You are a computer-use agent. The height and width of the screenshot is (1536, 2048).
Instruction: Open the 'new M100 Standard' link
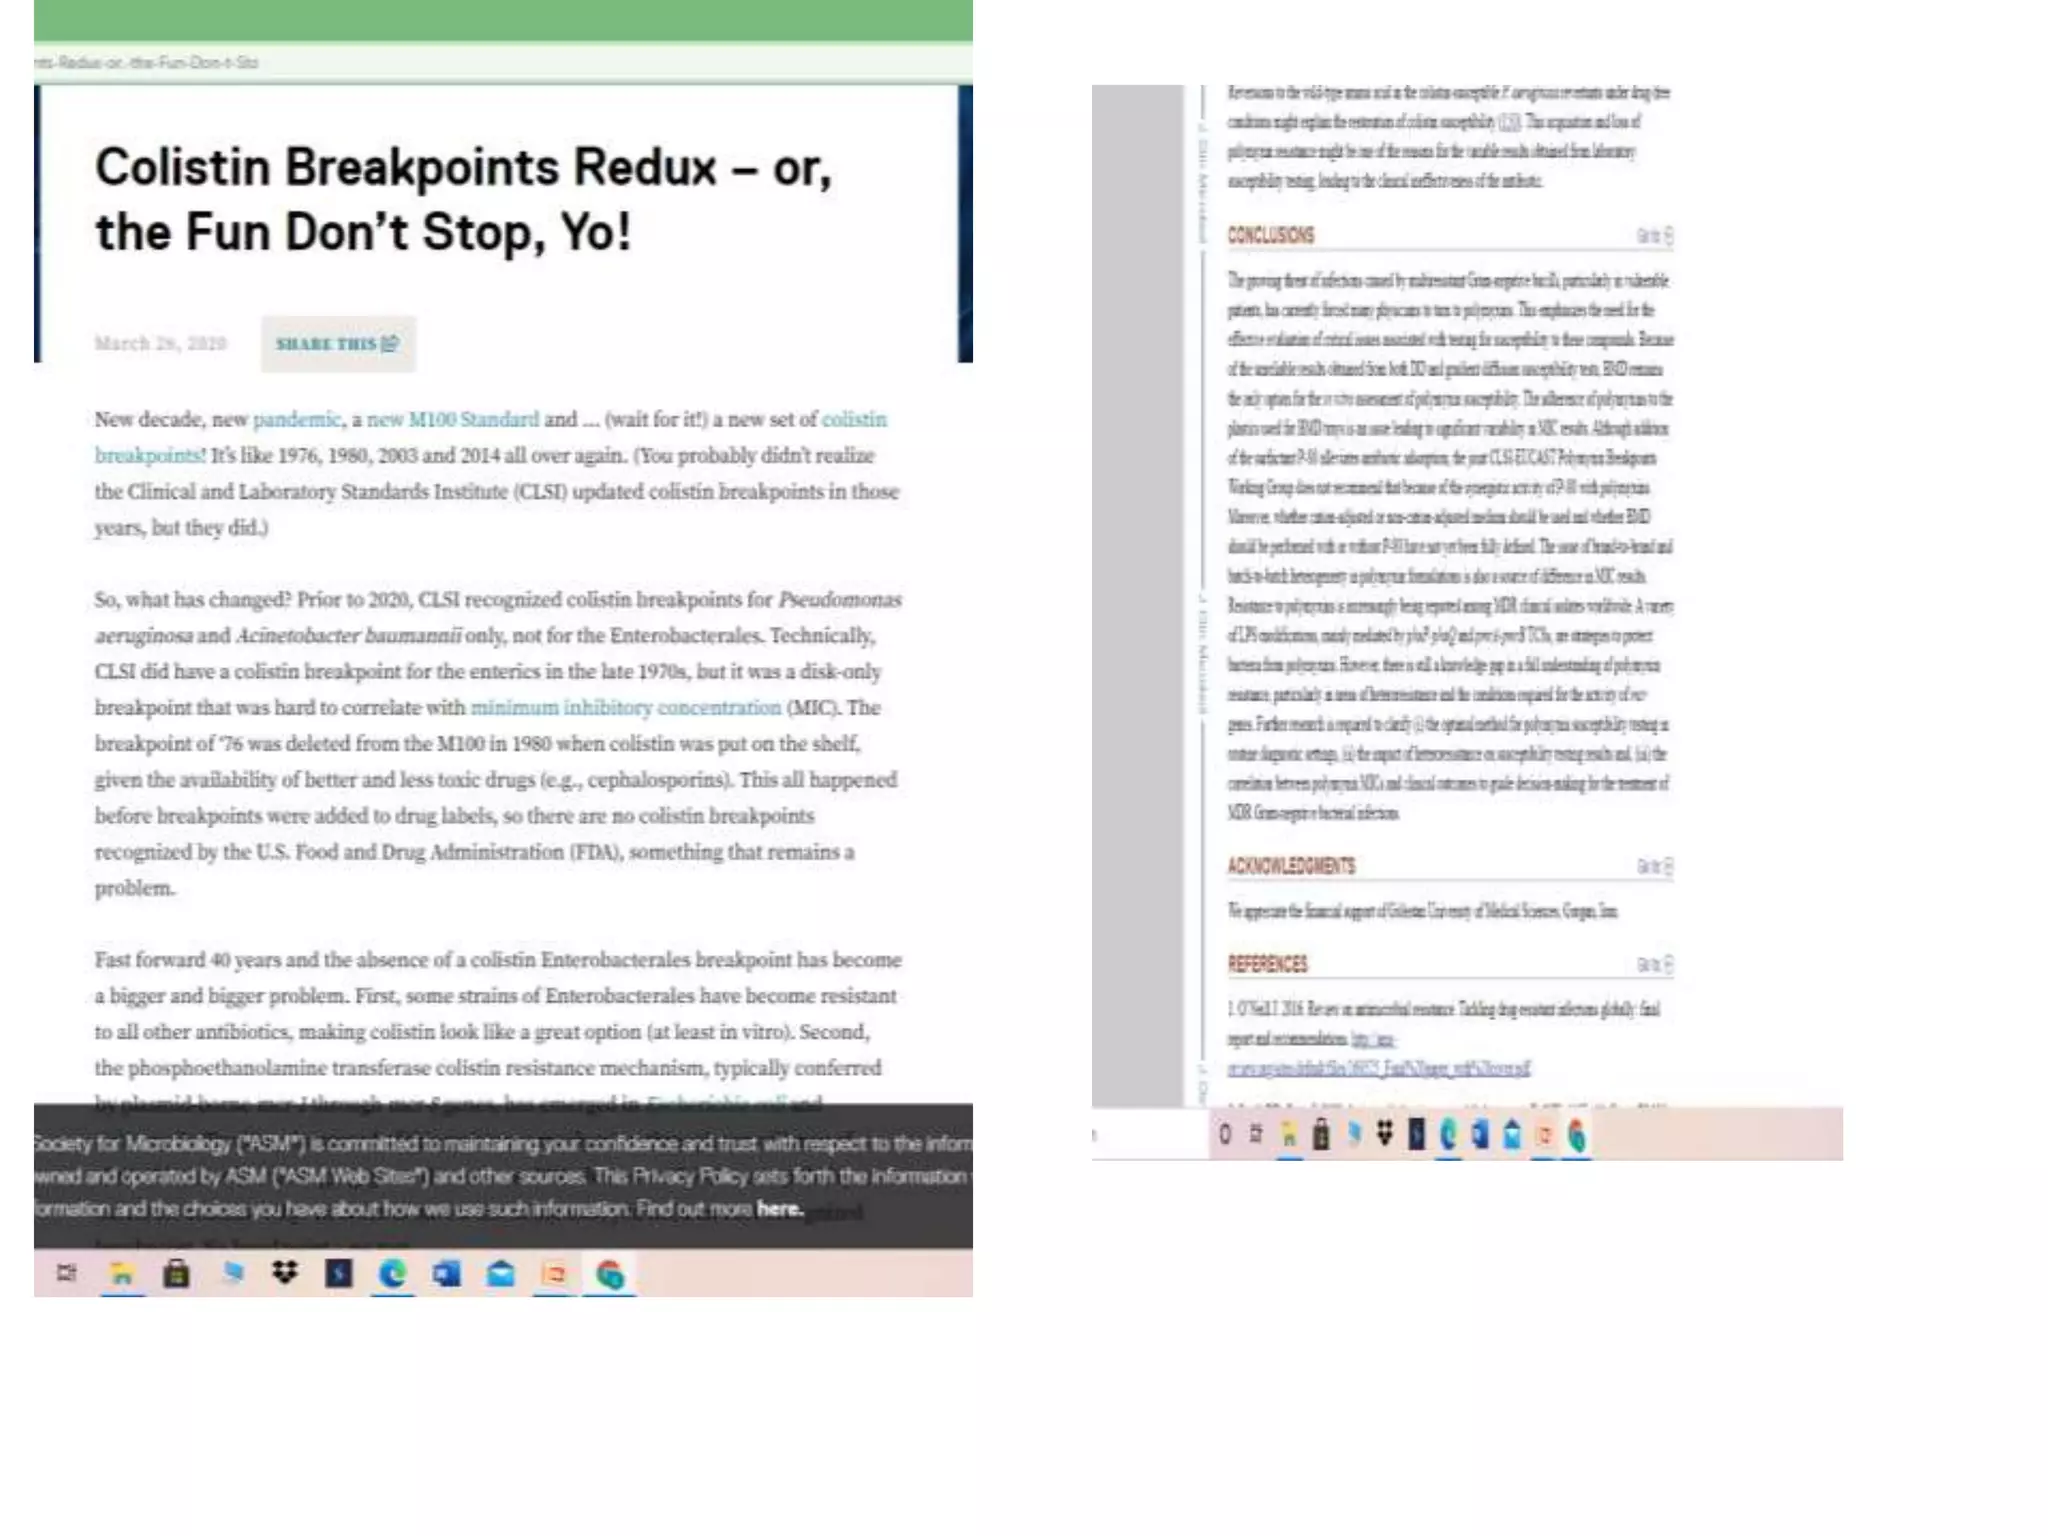pyautogui.click(x=452, y=419)
